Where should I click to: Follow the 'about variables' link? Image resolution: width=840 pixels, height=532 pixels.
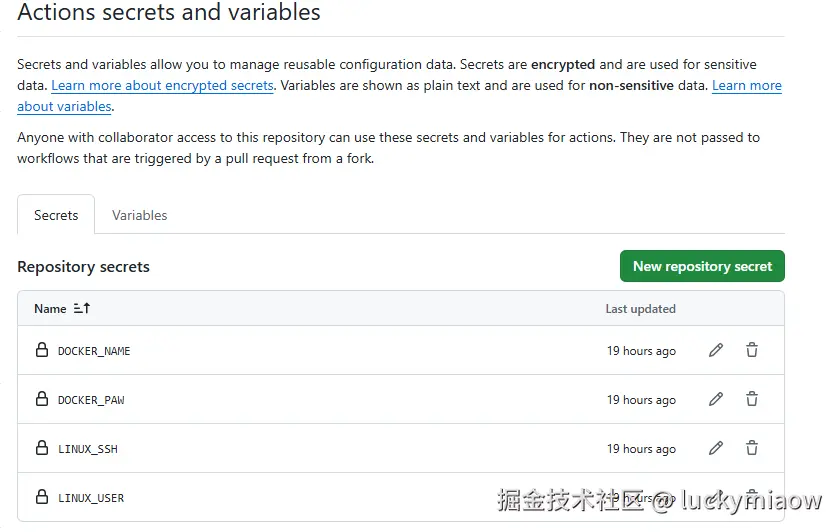tap(64, 107)
